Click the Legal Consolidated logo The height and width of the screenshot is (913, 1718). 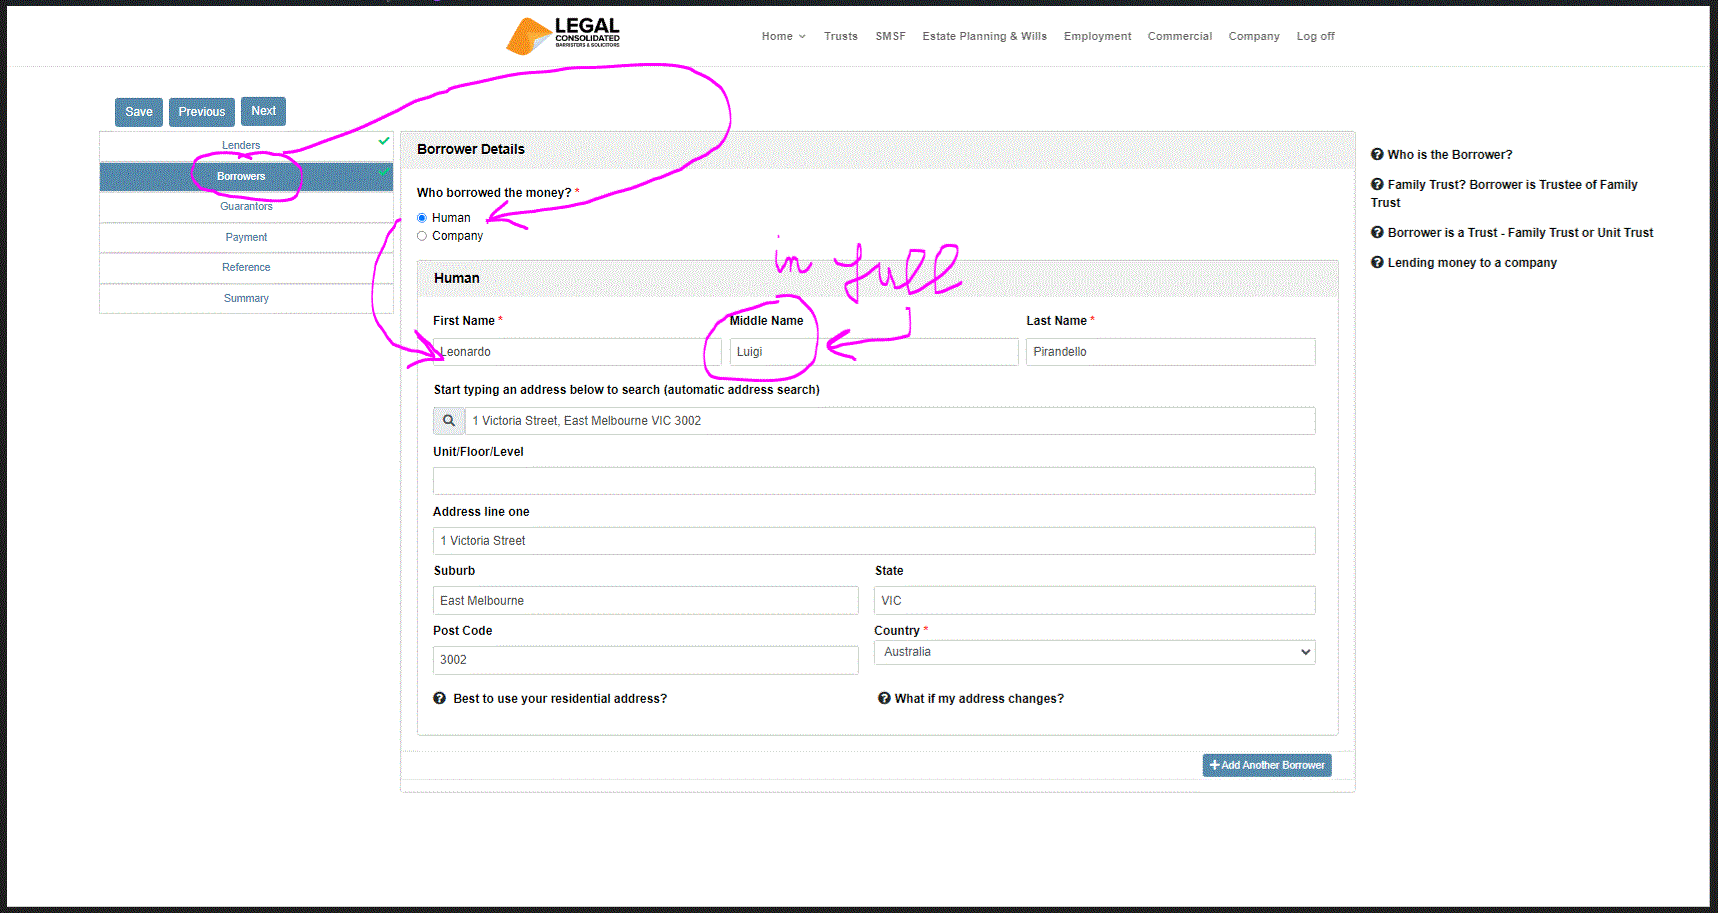(x=563, y=35)
